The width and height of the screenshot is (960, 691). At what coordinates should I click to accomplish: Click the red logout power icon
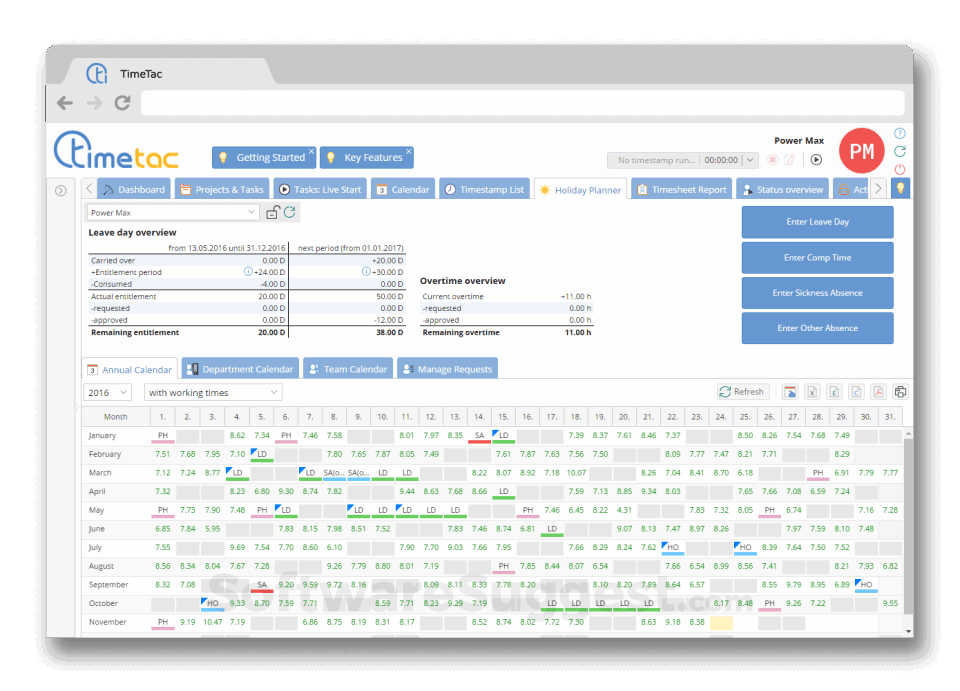[899, 169]
